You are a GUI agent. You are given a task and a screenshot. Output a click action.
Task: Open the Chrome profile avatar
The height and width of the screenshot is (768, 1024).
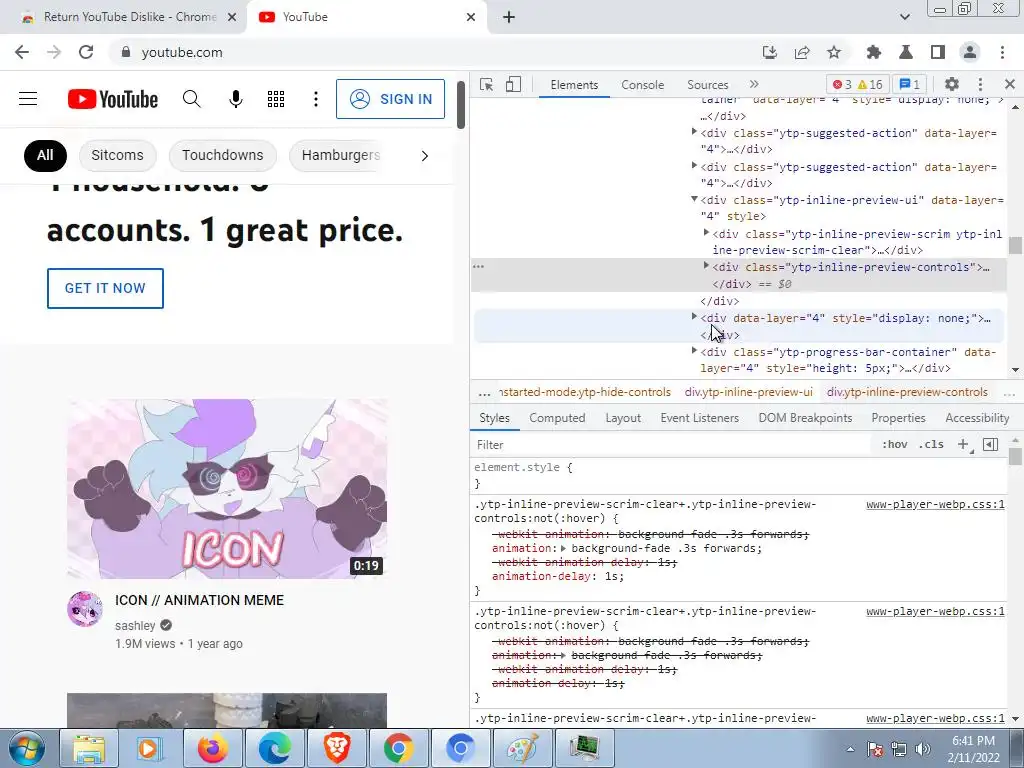[970, 52]
